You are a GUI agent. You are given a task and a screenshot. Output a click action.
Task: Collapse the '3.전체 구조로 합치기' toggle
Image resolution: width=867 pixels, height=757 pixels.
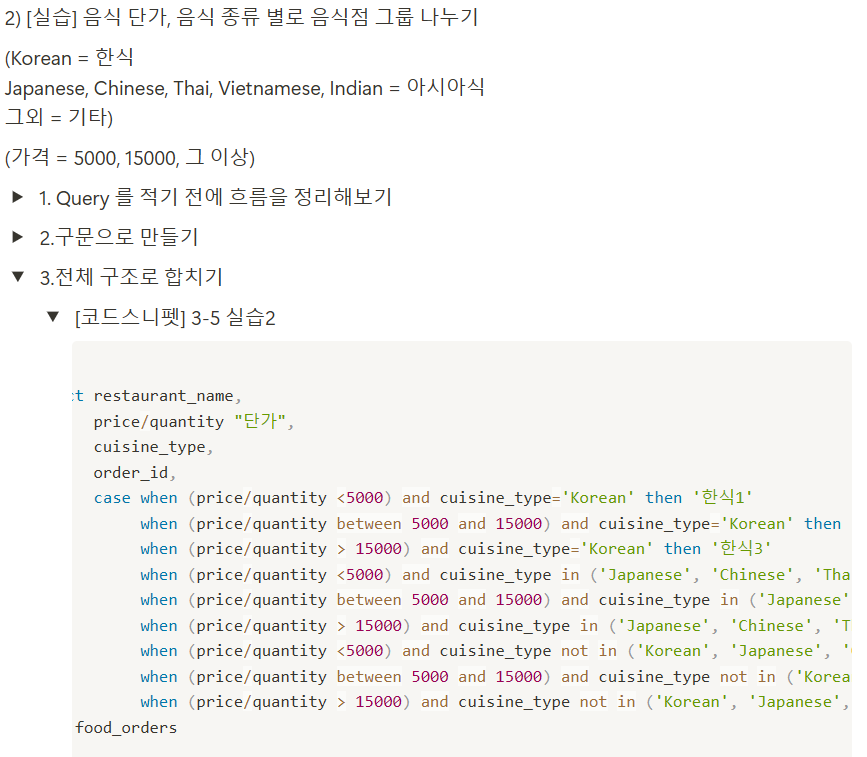[x=18, y=276]
